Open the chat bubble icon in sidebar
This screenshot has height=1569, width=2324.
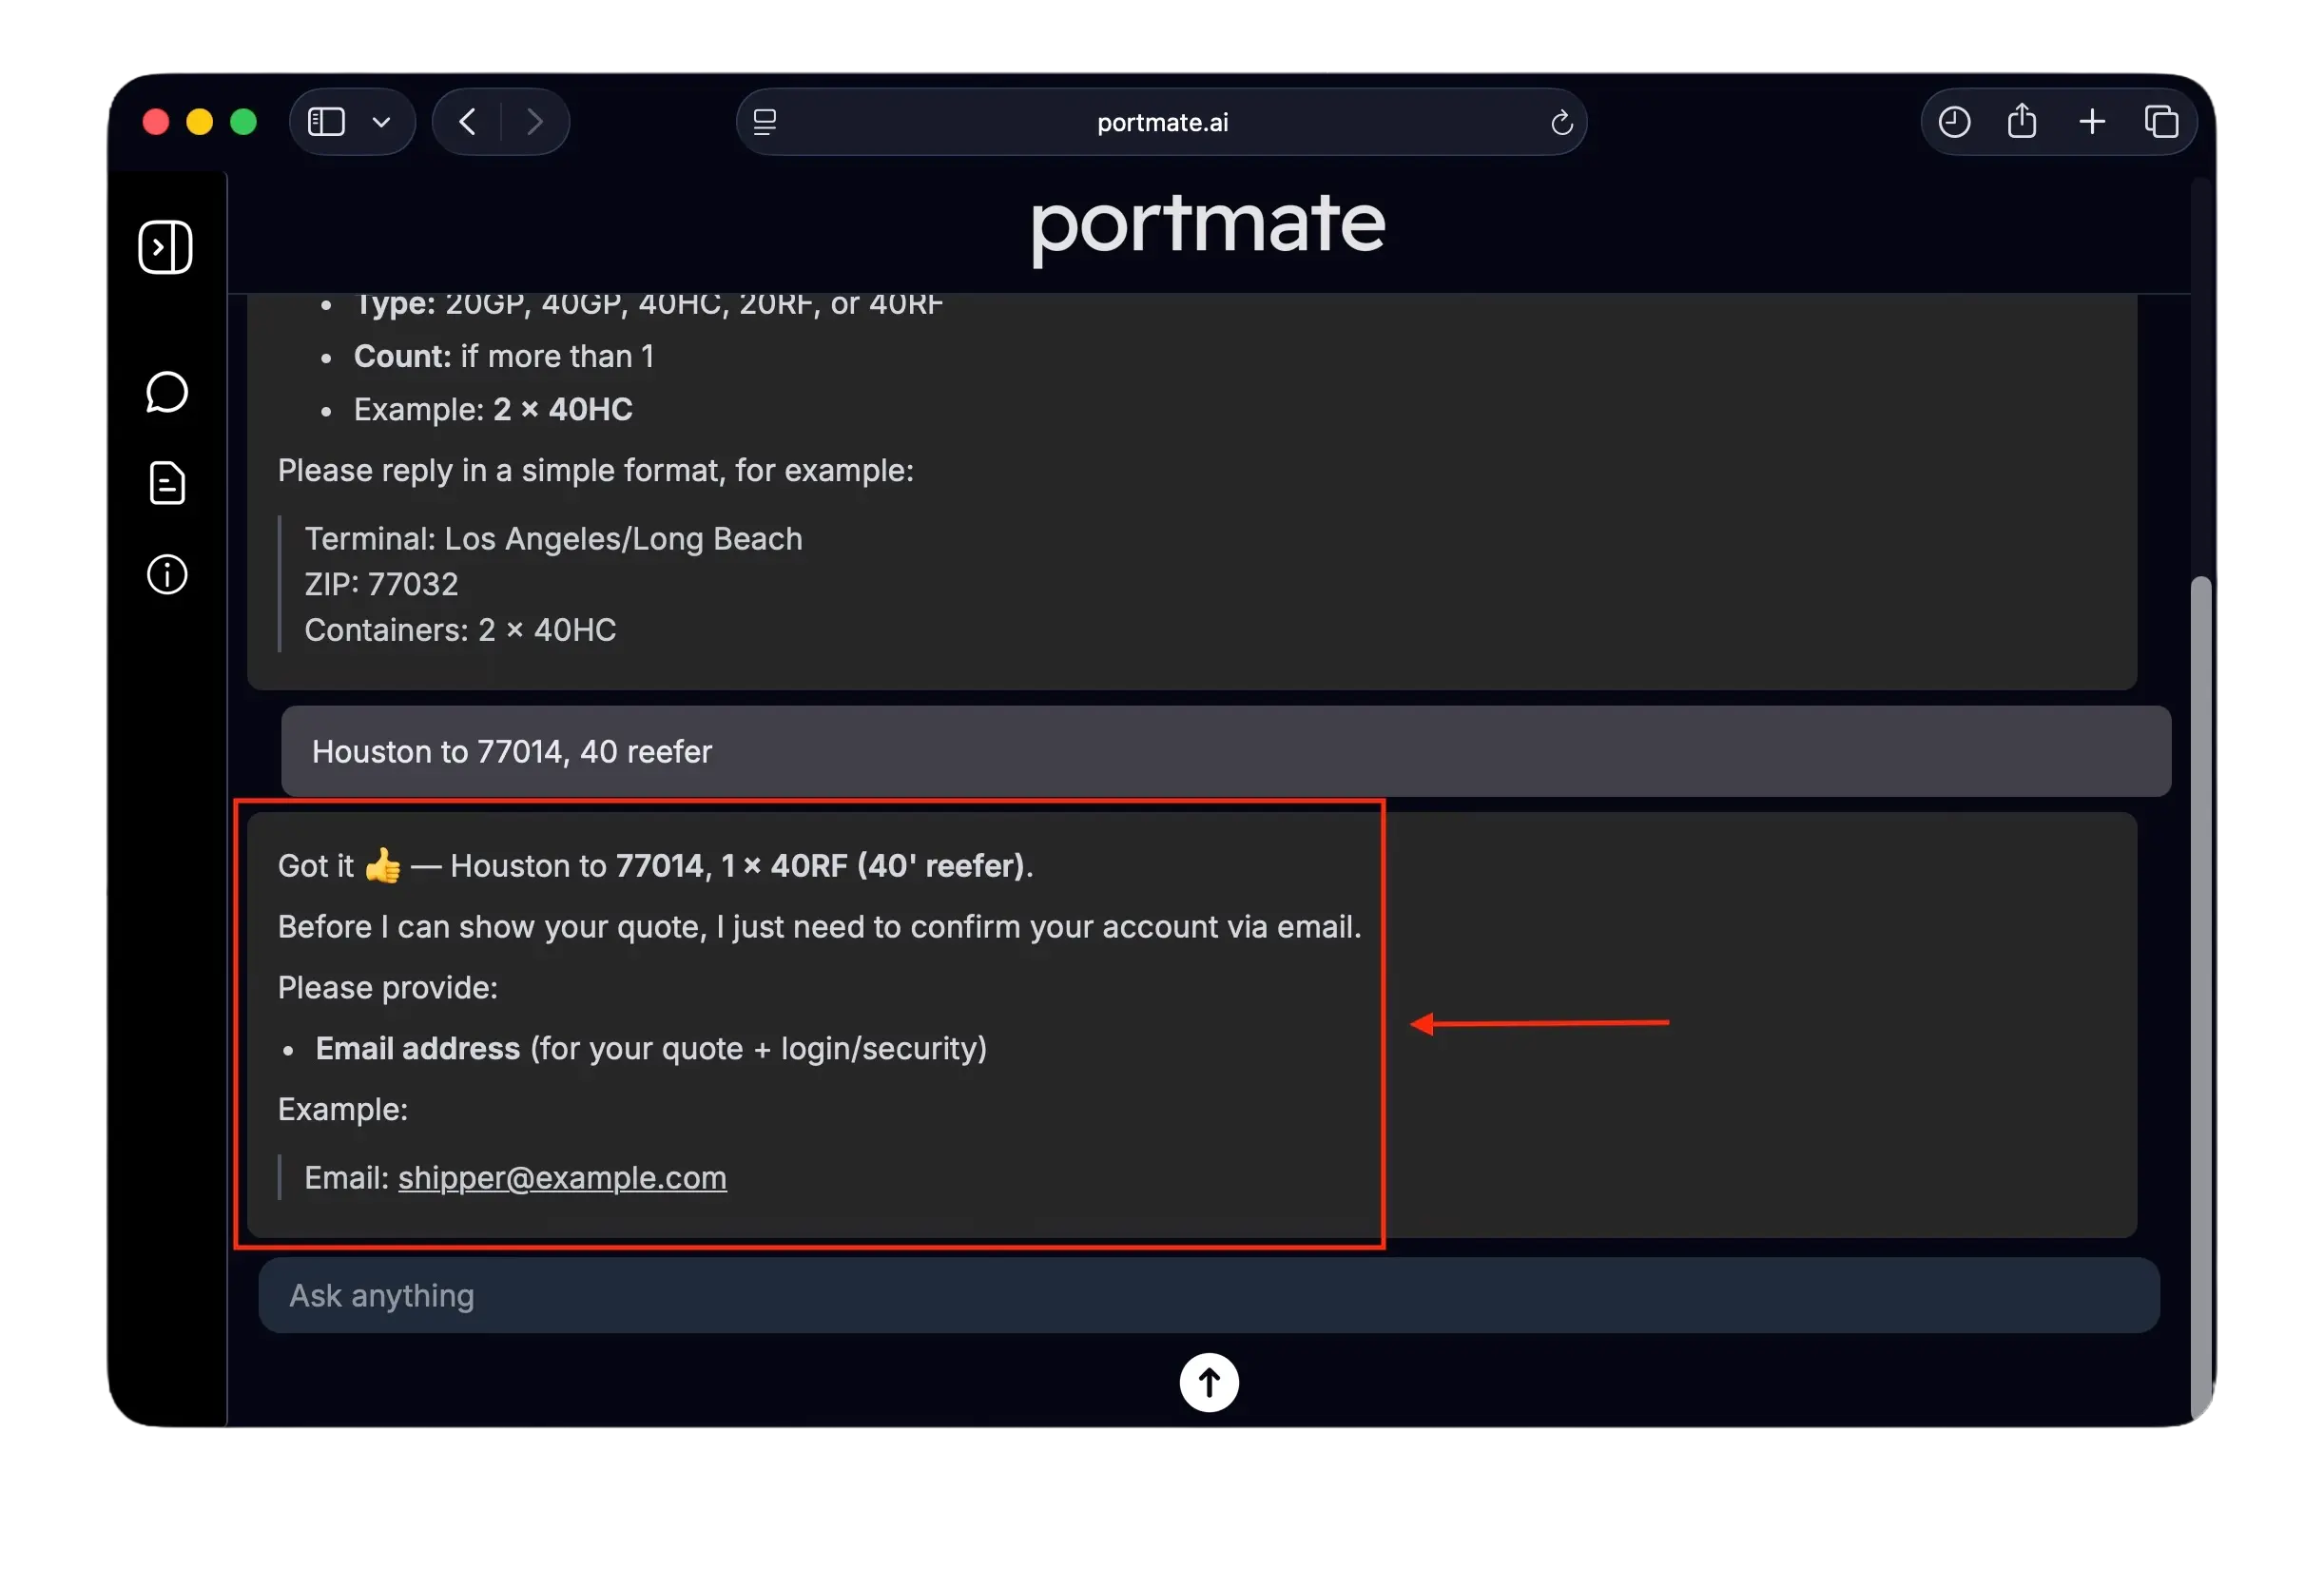(x=167, y=392)
